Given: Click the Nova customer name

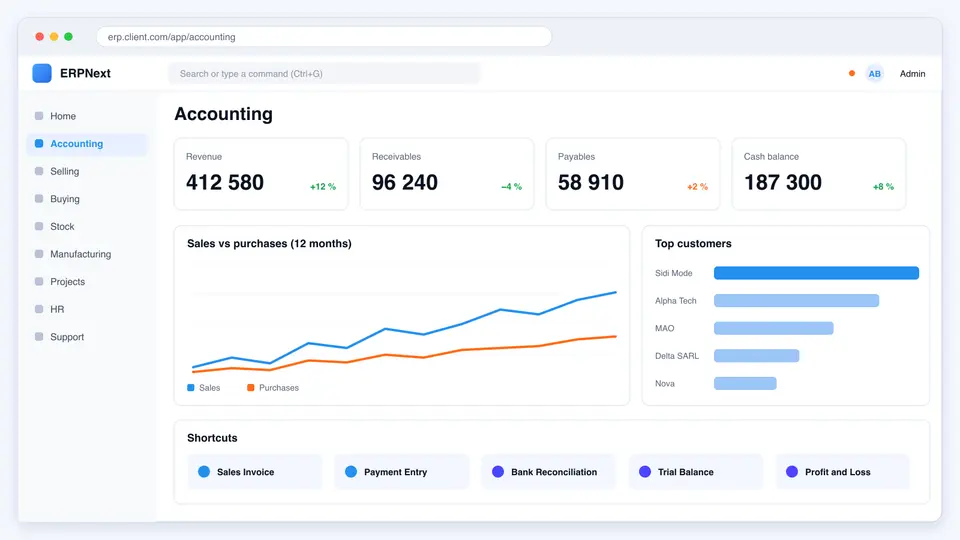Looking at the screenshot, I should point(665,383).
